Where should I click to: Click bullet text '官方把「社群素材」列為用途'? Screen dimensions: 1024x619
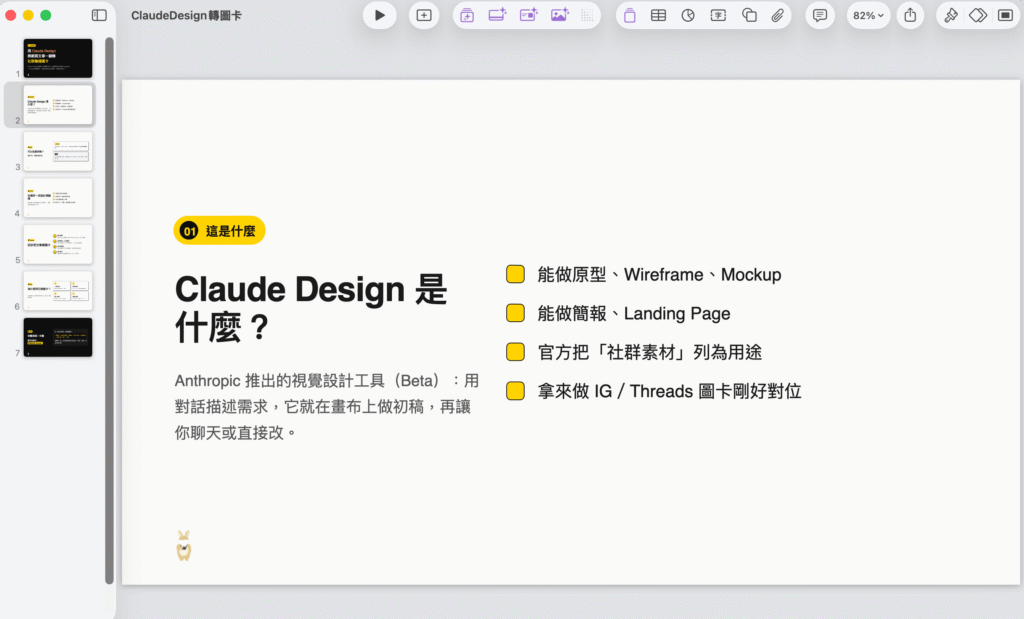point(650,352)
